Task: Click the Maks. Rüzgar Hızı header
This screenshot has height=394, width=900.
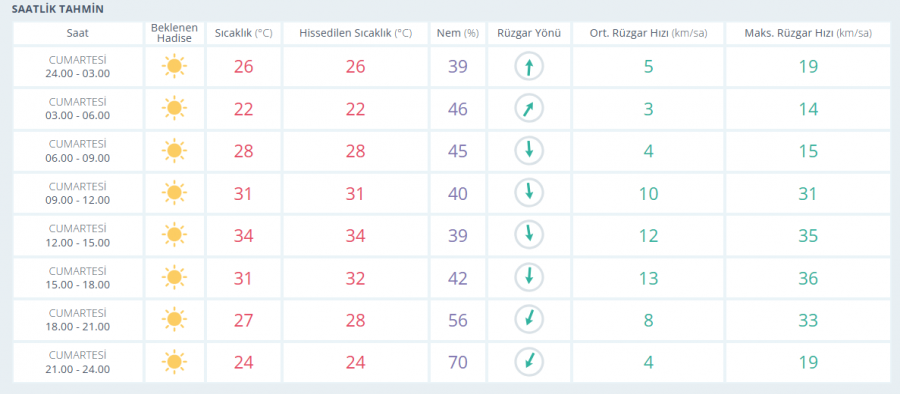Action: point(808,33)
